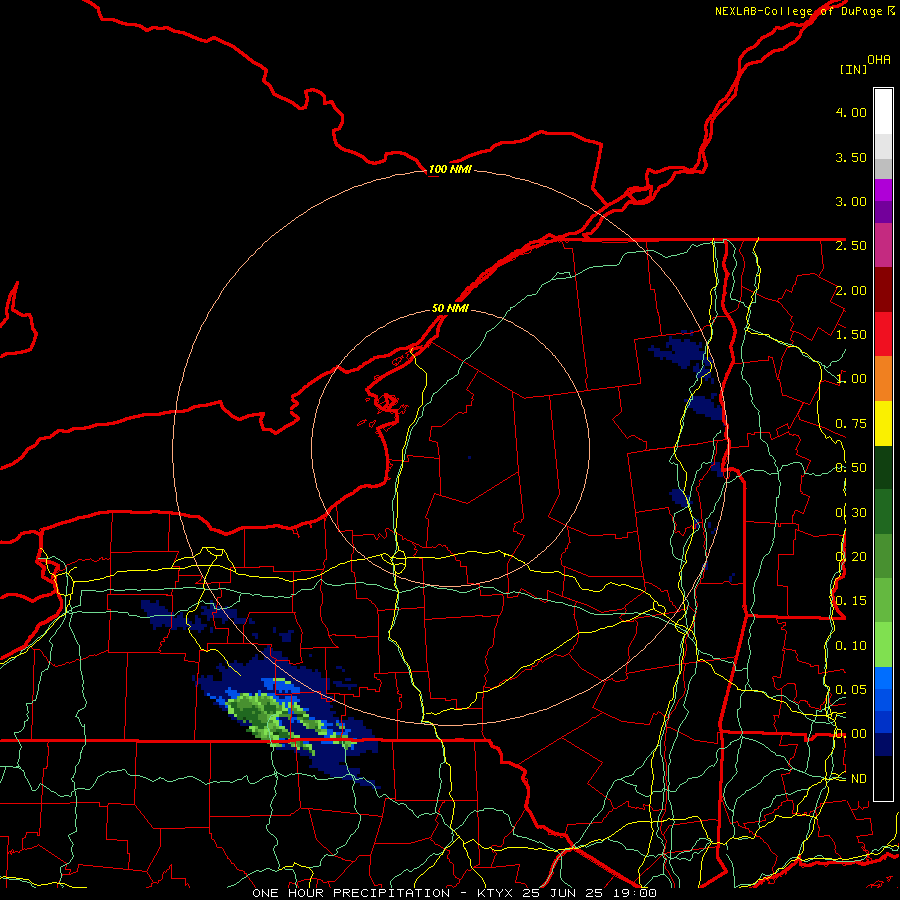This screenshot has width=900, height=900.
Task: Click the 0.05 legend value
Action: (851, 689)
